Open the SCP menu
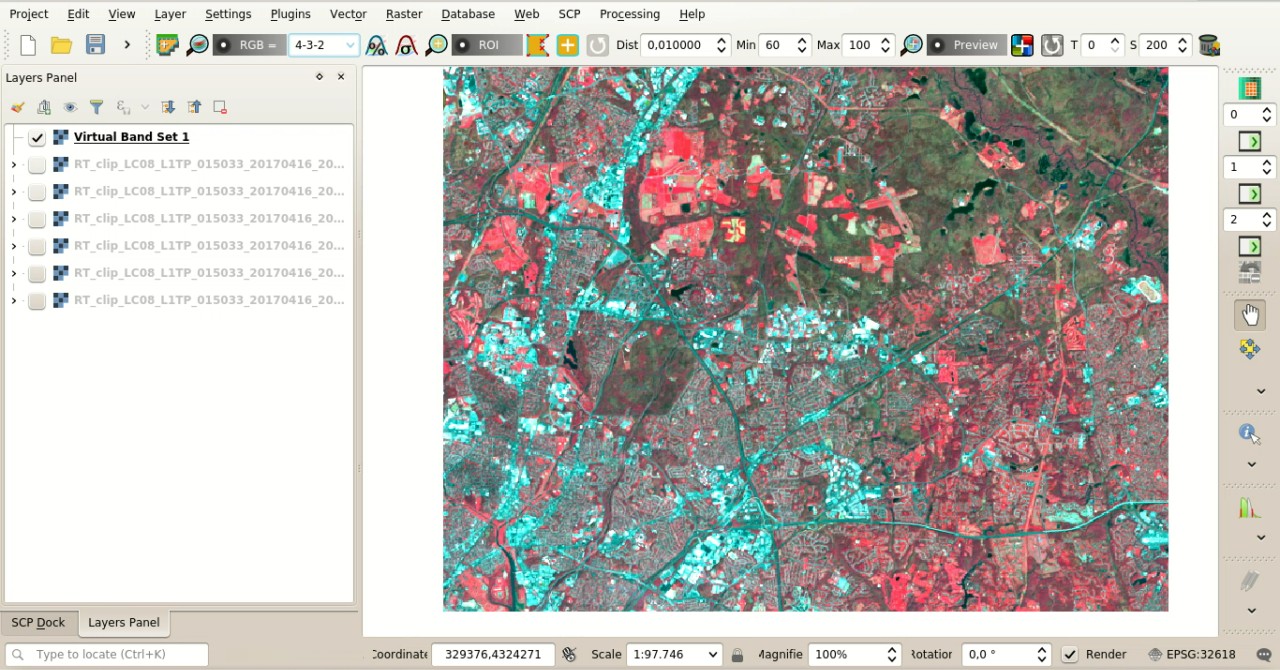 pyautogui.click(x=569, y=14)
